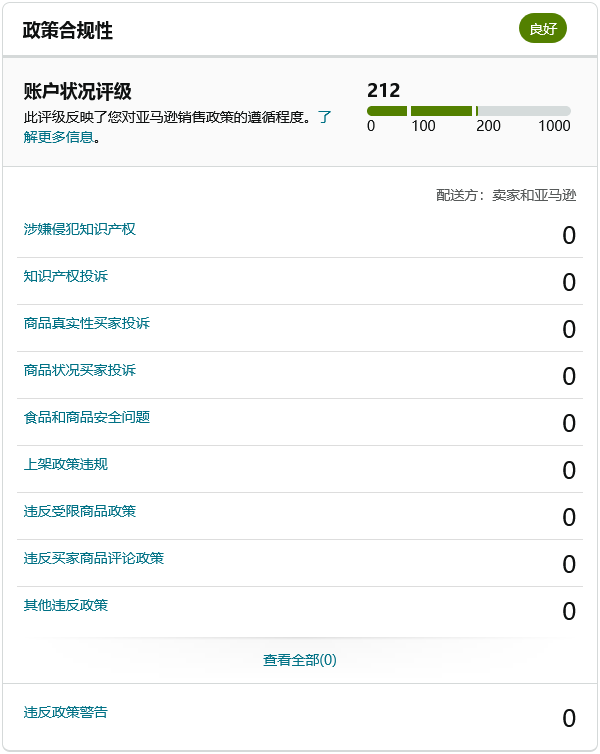Click the count for 涉嫌侵犯知识产权
Viewport: 600px width, 754px height.
pos(569,236)
